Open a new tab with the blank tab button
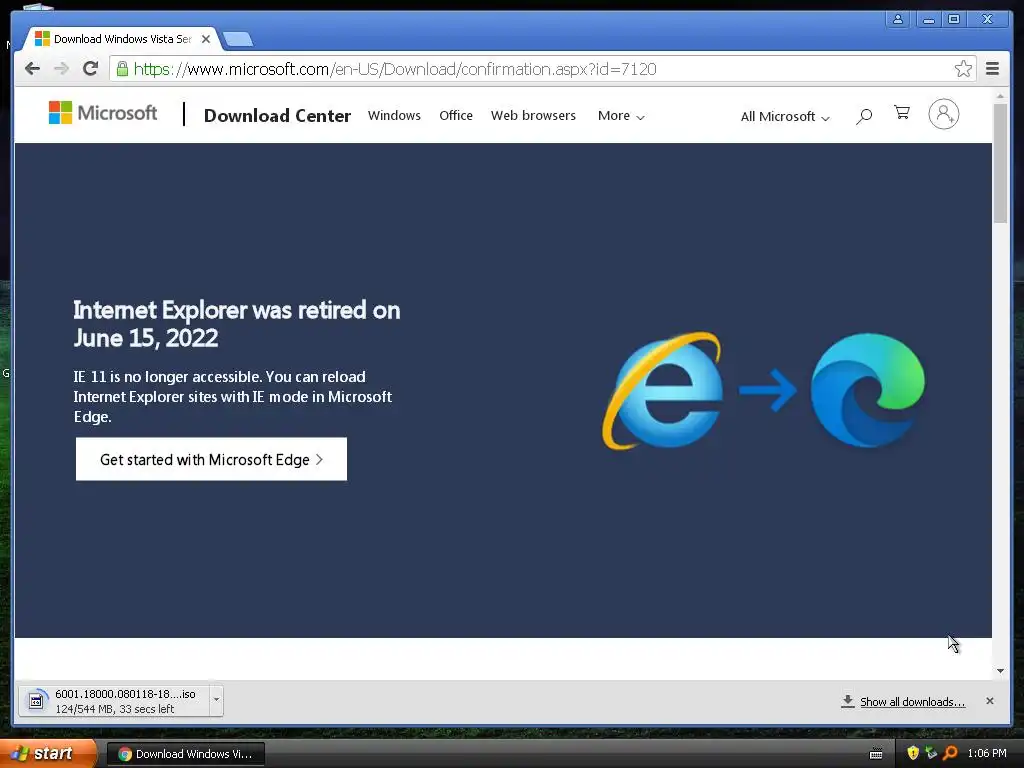This screenshot has width=1024, height=768. point(238,40)
